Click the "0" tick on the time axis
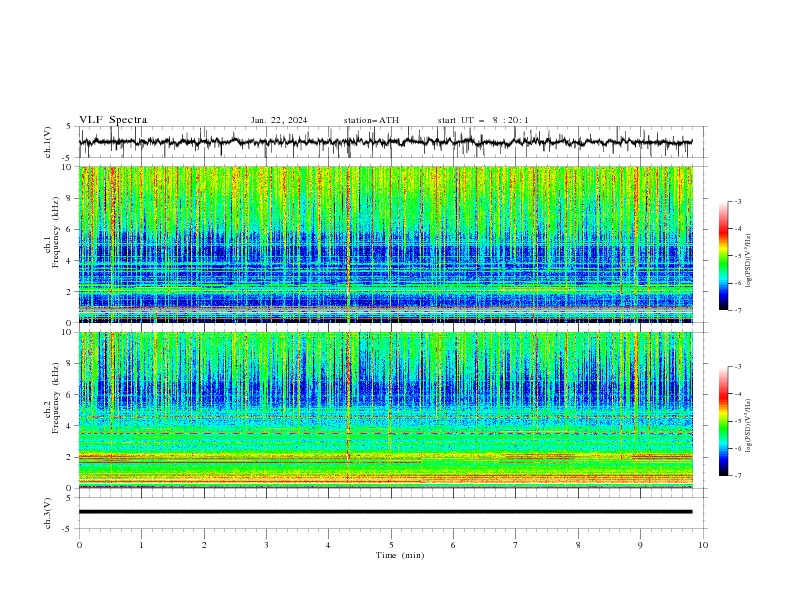The height and width of the screenshot is (612, 792). coord(79,545)
